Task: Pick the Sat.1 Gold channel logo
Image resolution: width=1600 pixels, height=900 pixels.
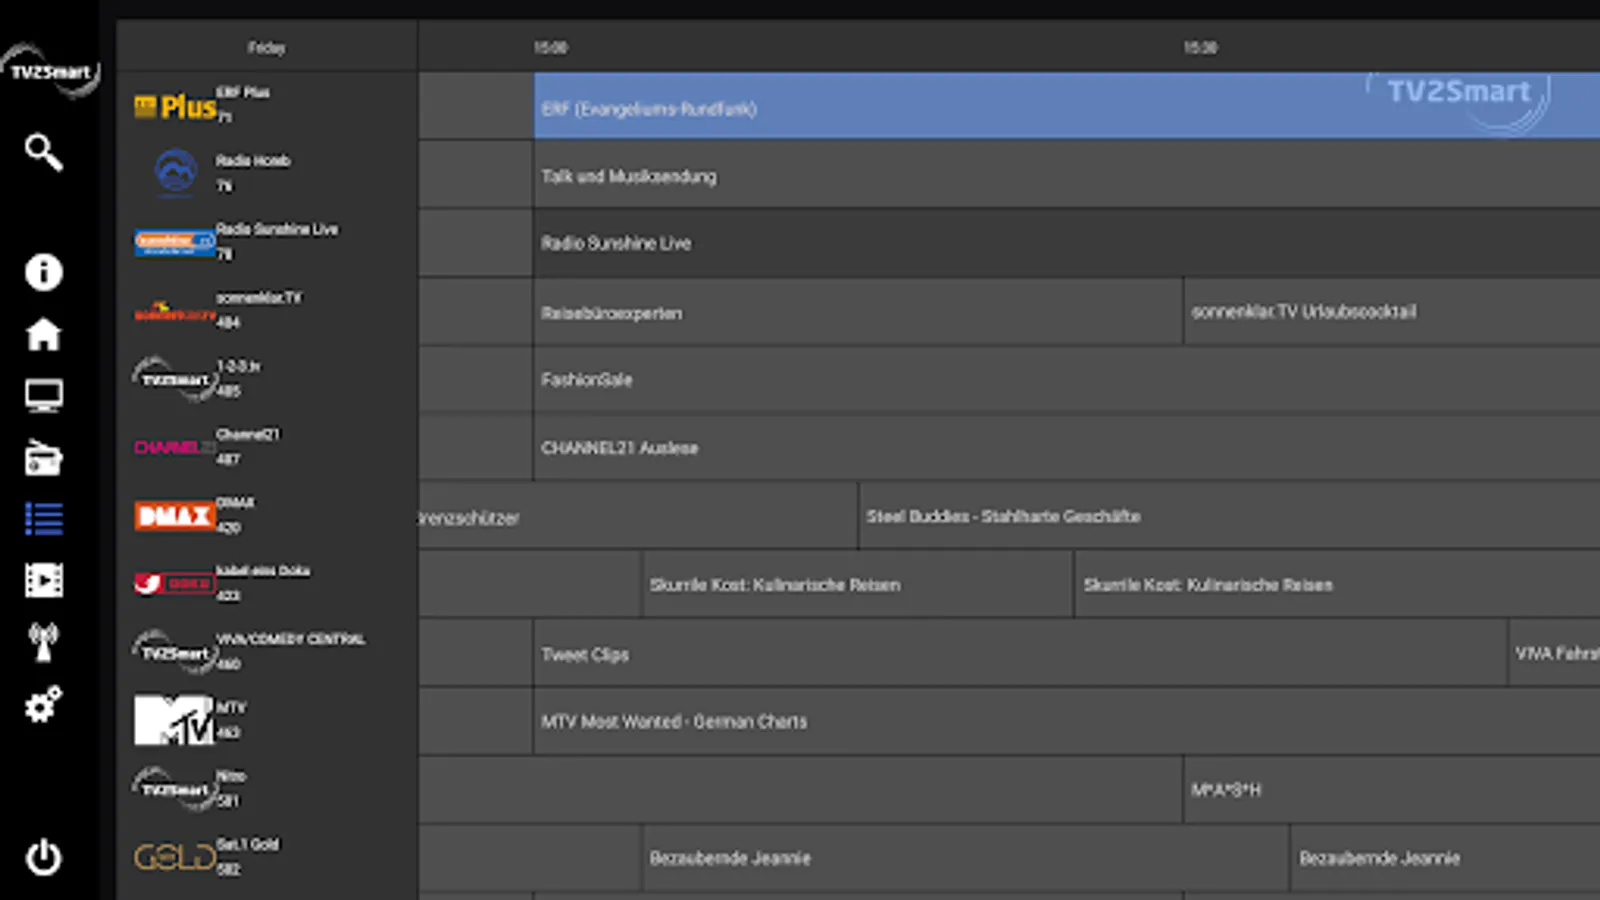Action: [175, 857]
